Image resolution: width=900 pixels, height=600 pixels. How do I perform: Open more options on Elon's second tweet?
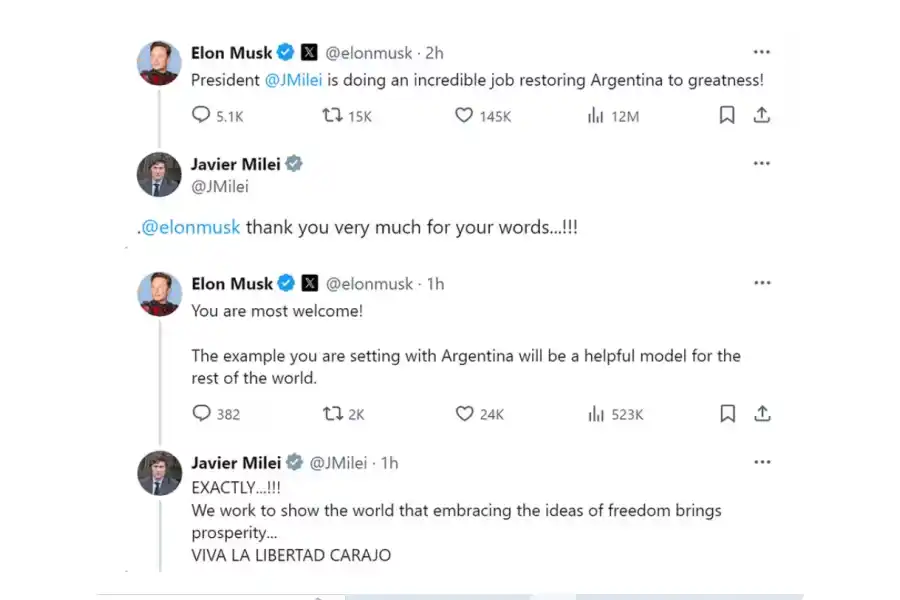[x=762, y=283]
